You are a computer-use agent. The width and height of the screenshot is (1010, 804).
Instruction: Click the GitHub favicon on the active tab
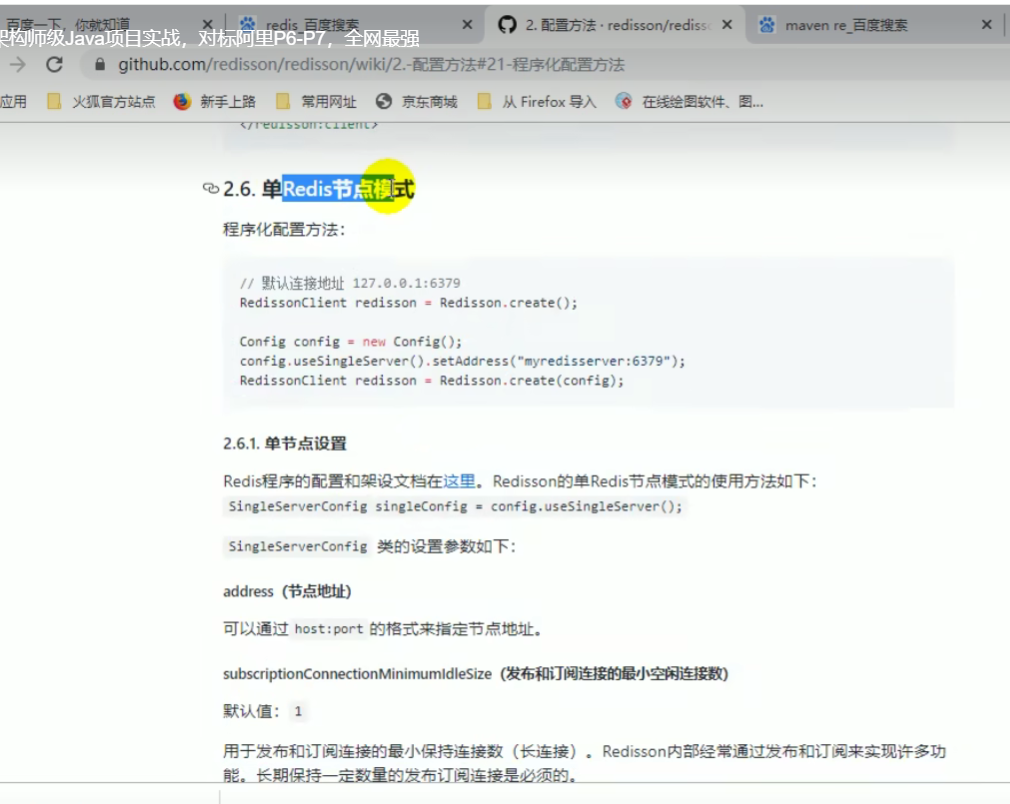click(507, 25)
